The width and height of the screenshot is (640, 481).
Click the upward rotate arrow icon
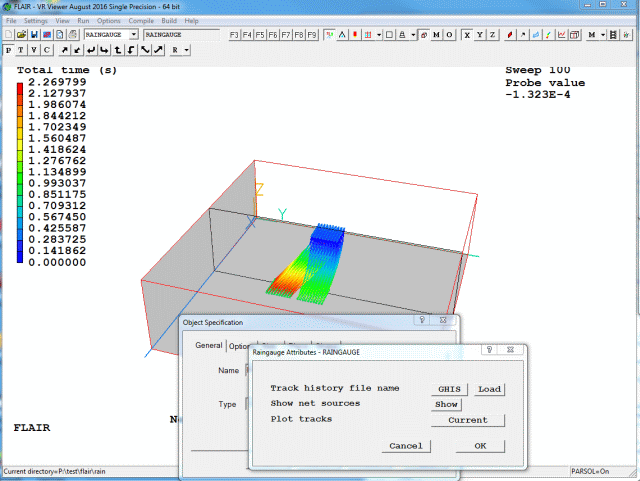(x=118, y=49)
